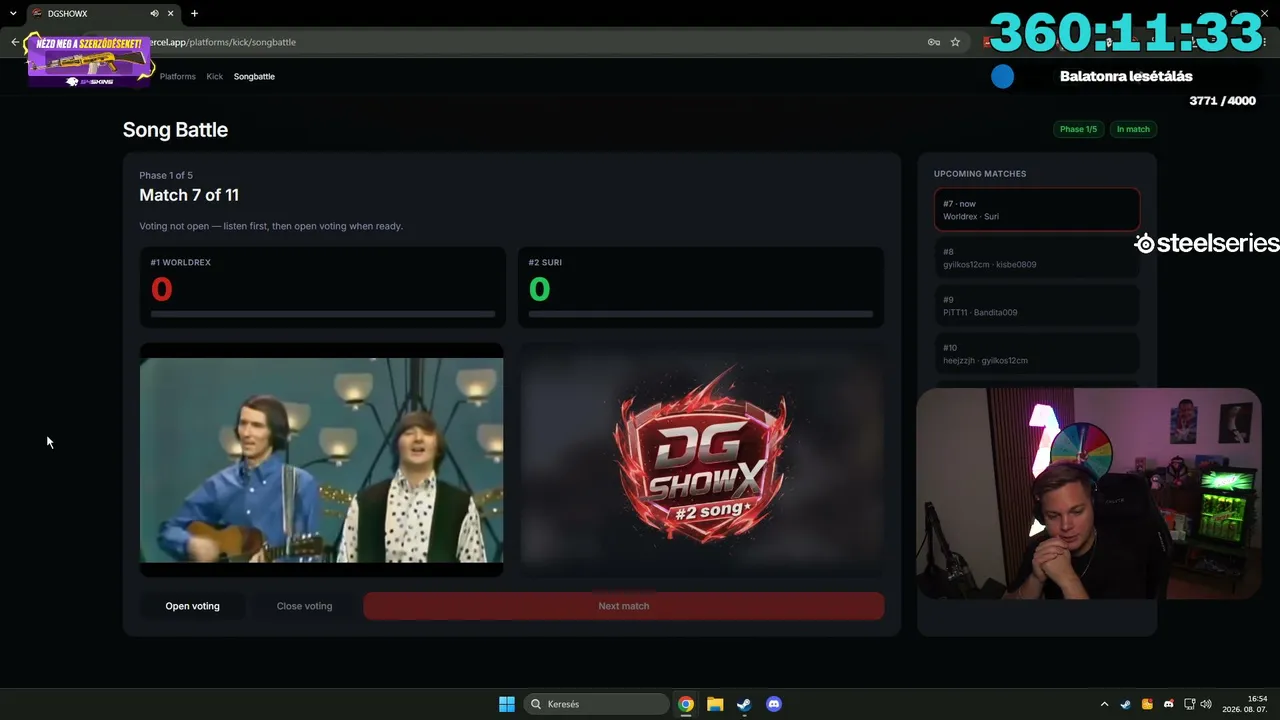1280x720 pixels.
Task: Click the Open voting button
Action: [192, 606]
